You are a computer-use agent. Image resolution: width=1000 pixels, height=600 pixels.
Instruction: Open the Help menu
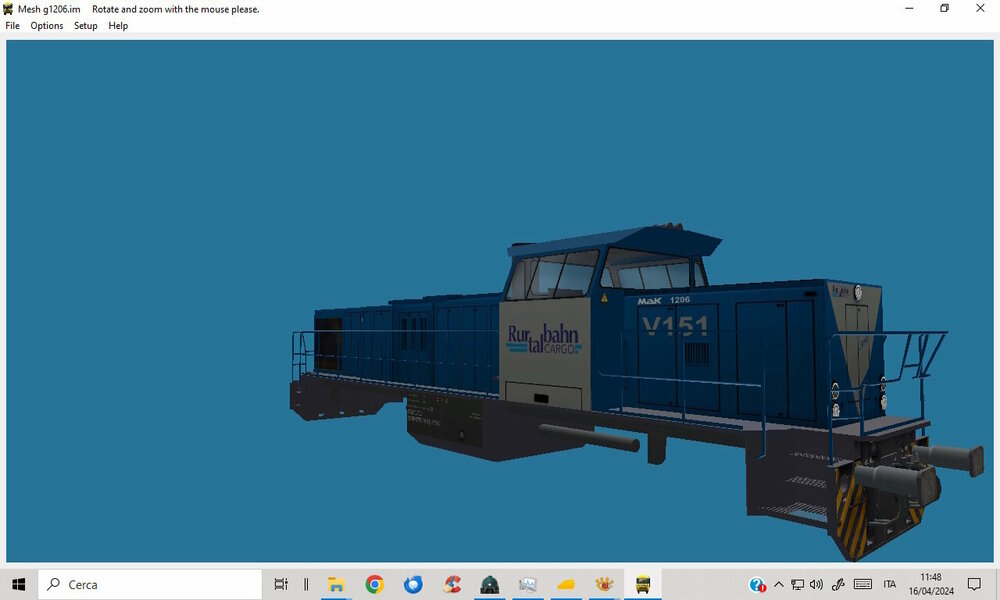pyautogui.click(x=118, y=26)
